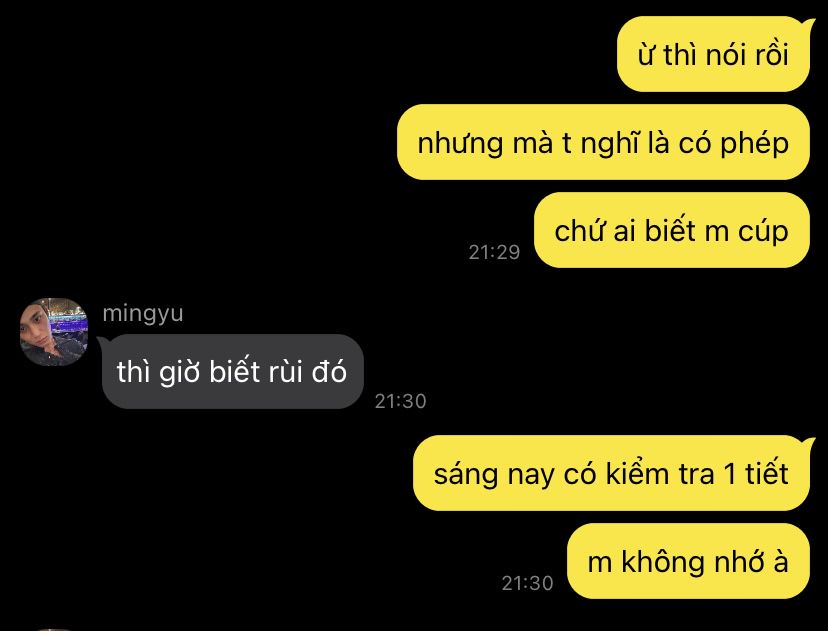Image resolution: width=828 pixels, height=631 pixels.
Task: Tap the partially visible avatar at the bottom edge
Action: pos(53,629)
